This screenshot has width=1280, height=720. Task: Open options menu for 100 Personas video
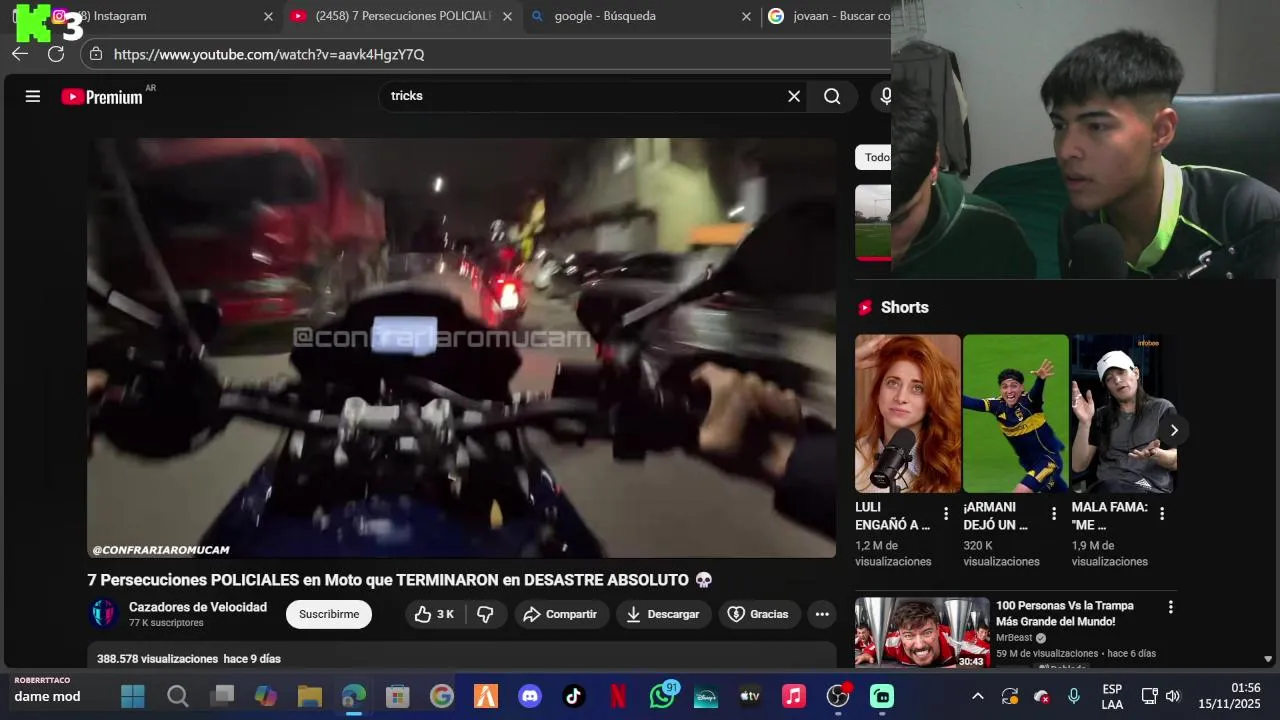click(1170, 607)
